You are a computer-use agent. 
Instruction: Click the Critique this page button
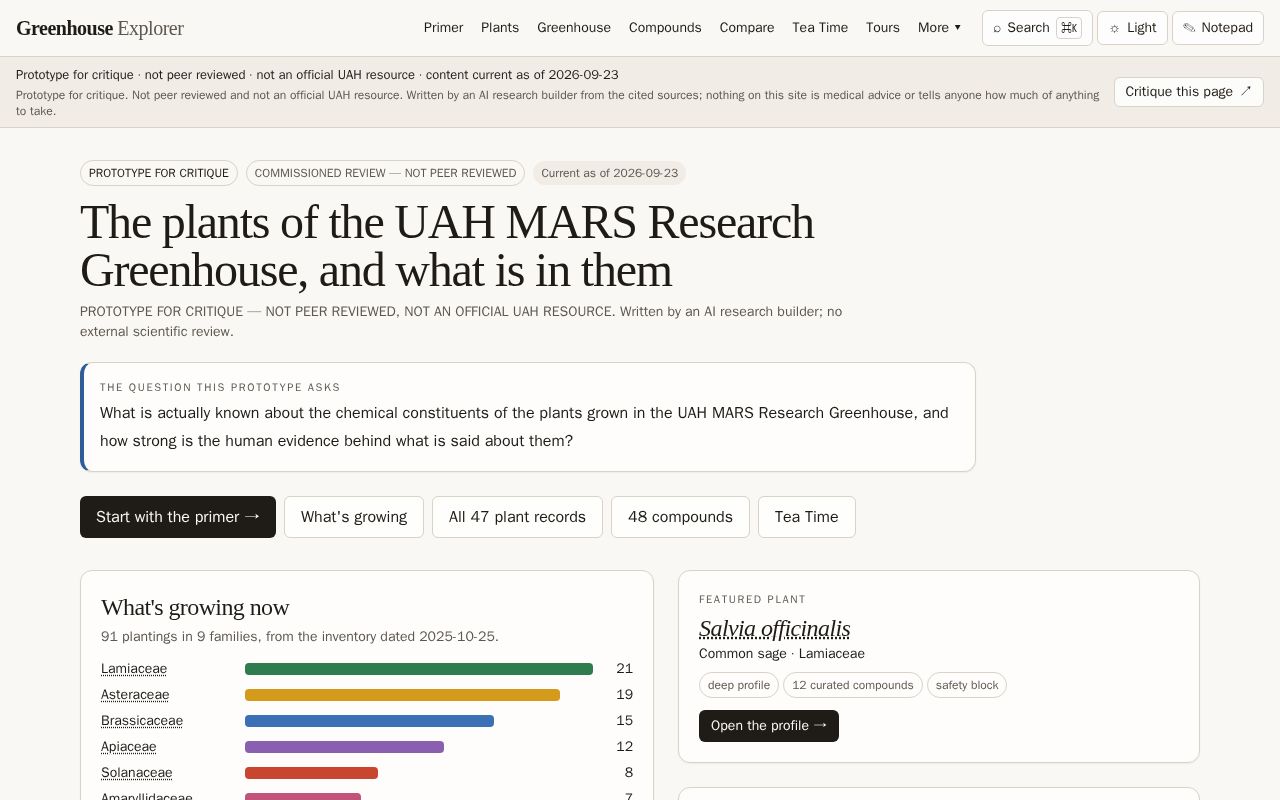(x=1189, y=92)
